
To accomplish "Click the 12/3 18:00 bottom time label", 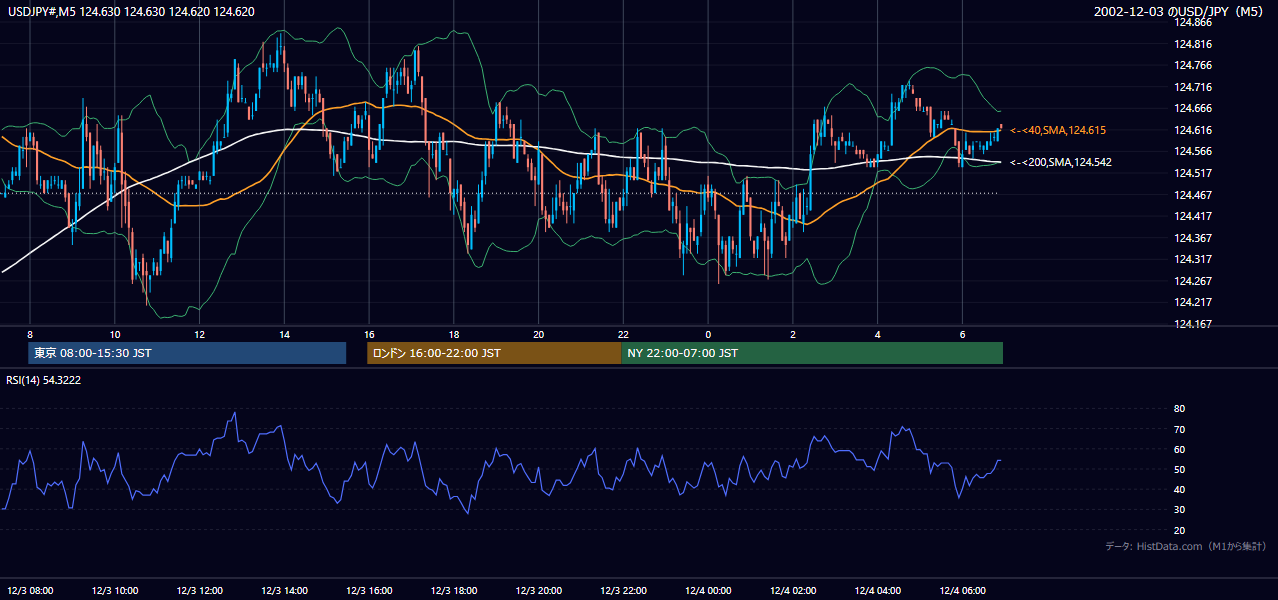I will 454,590.
